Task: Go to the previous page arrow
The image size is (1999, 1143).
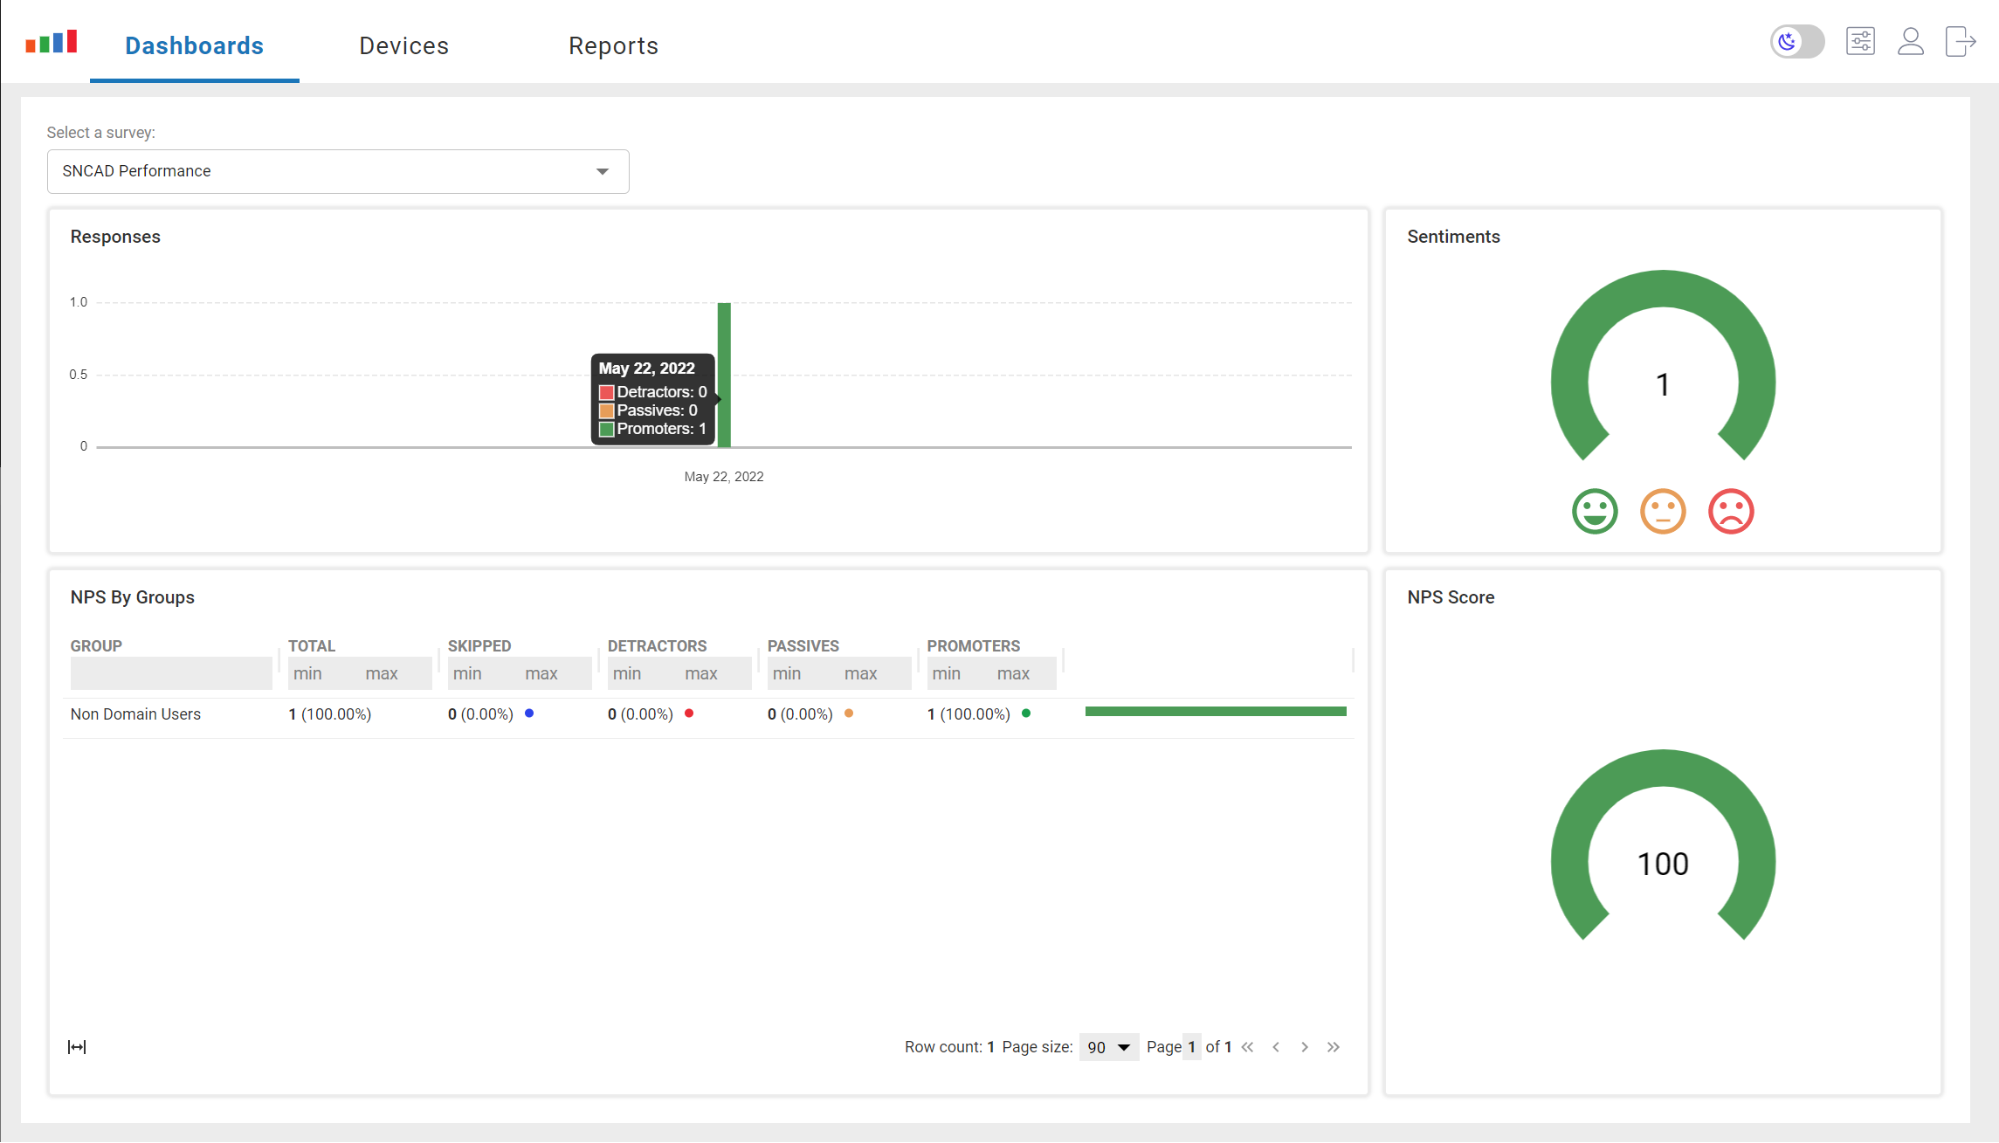Action: (x=1276, y=1047)
